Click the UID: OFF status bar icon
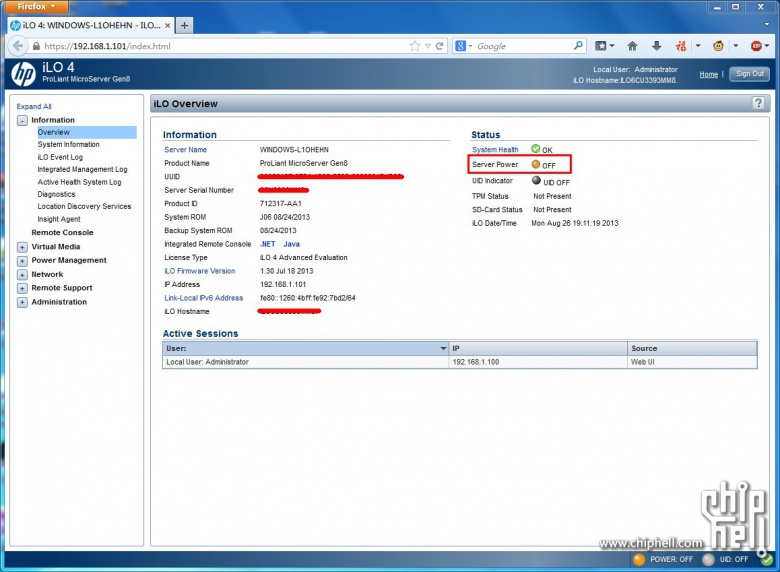780x572 pixels. click(x=708, y=559)
